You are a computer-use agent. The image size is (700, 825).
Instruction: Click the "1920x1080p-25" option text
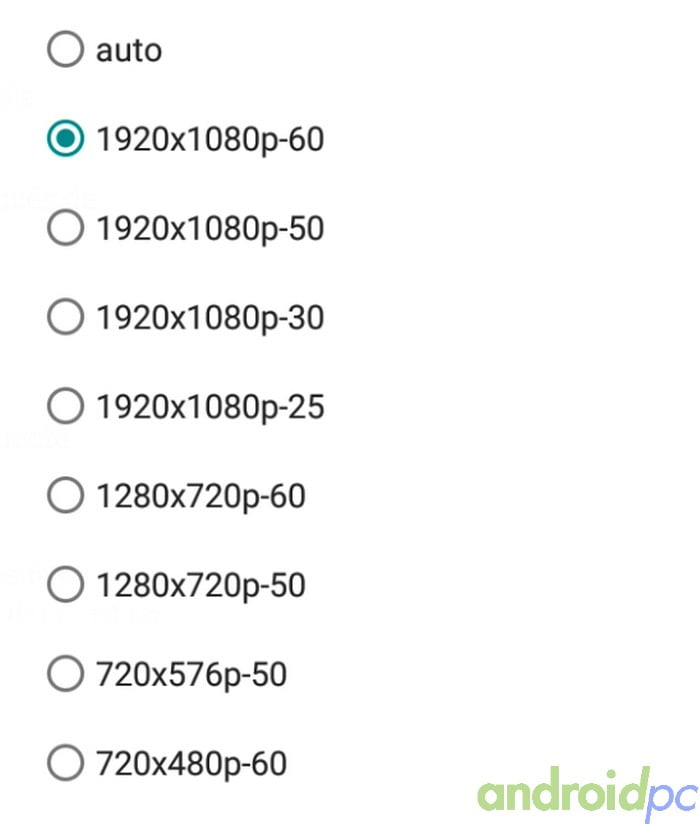click(x=210, y=407)
